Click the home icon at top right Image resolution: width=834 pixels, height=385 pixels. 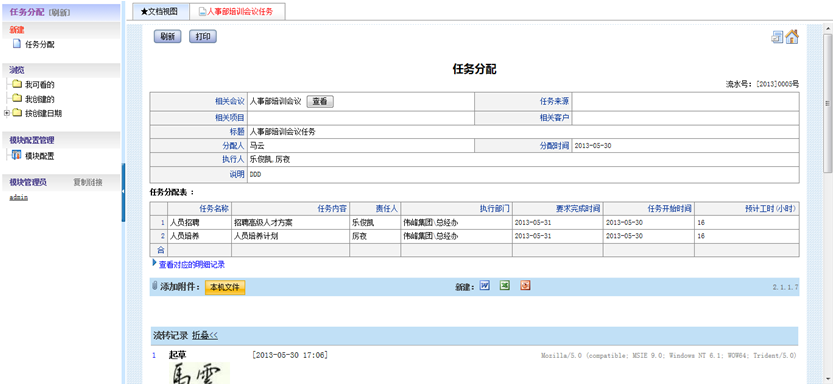[x=792, y=37]
